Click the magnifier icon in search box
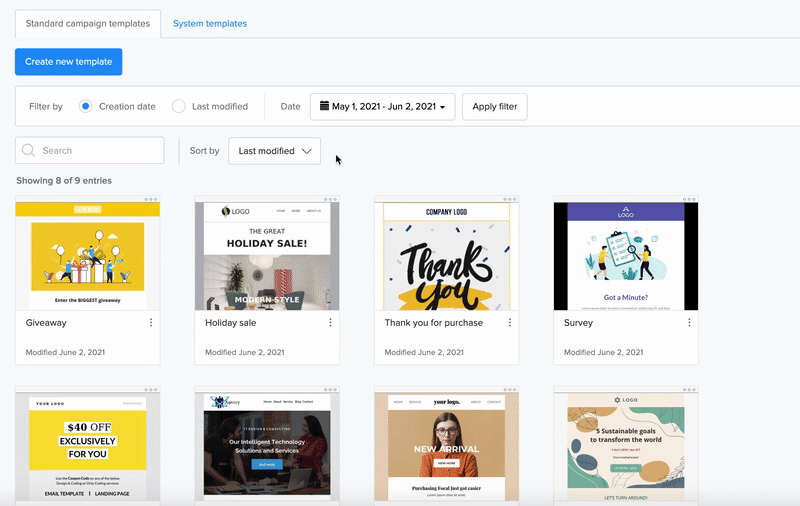Viewport: 800px width, 506px height. tap(29, 151)
